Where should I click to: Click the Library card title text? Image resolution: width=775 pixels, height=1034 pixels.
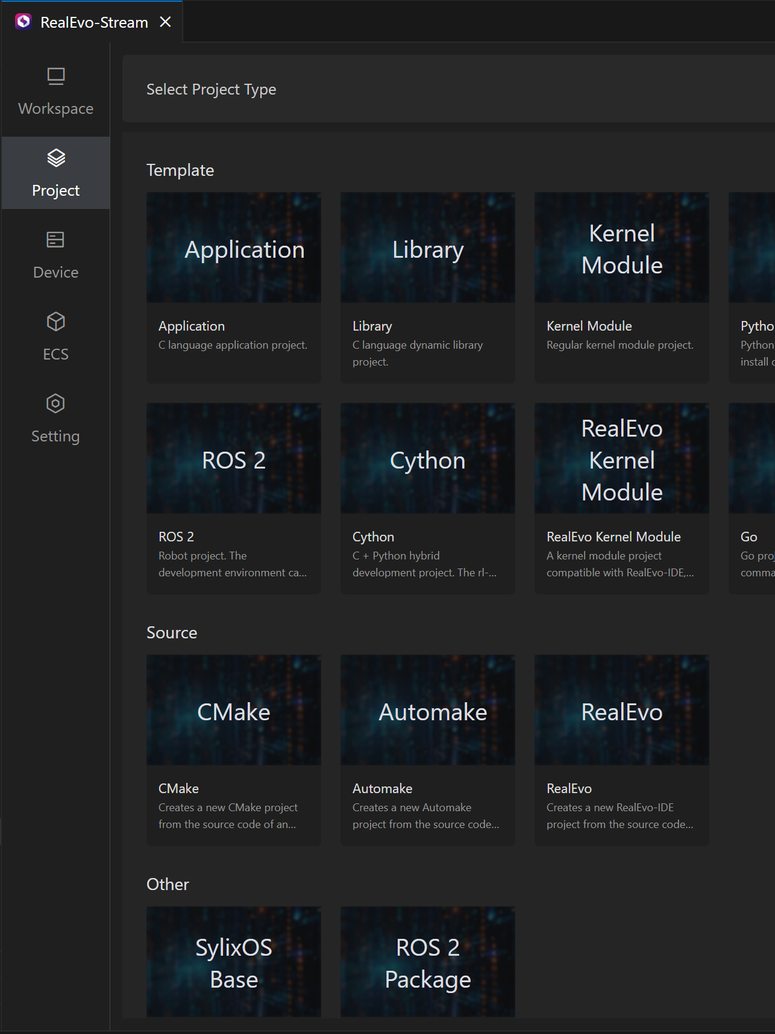372,326
